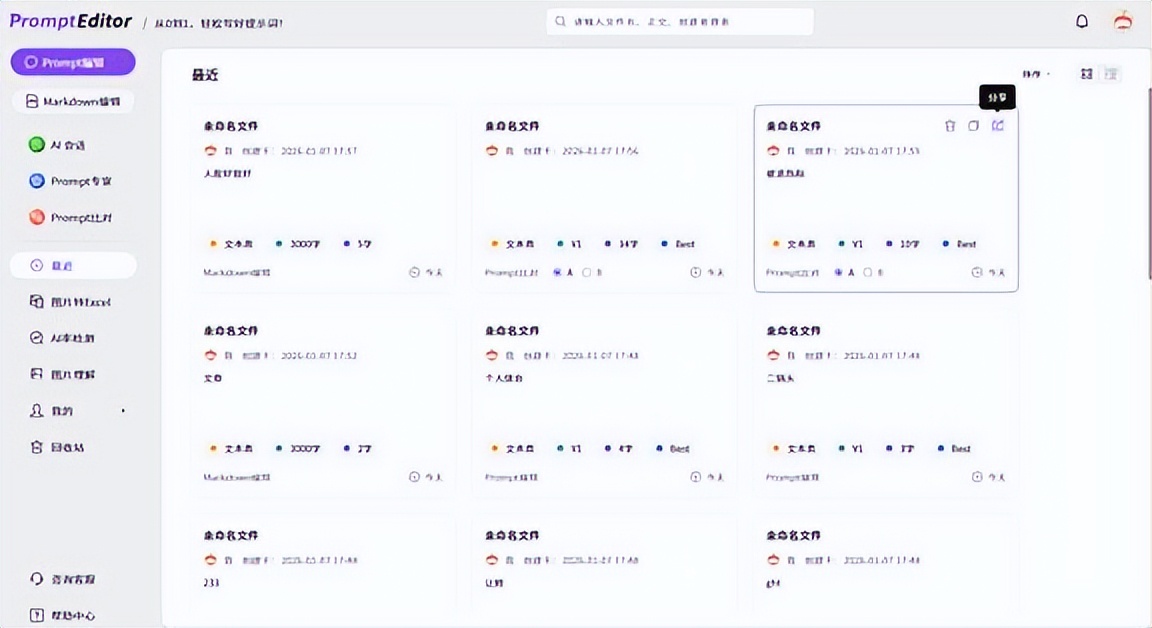Open the 图片转Excel tool

(82, 301)
